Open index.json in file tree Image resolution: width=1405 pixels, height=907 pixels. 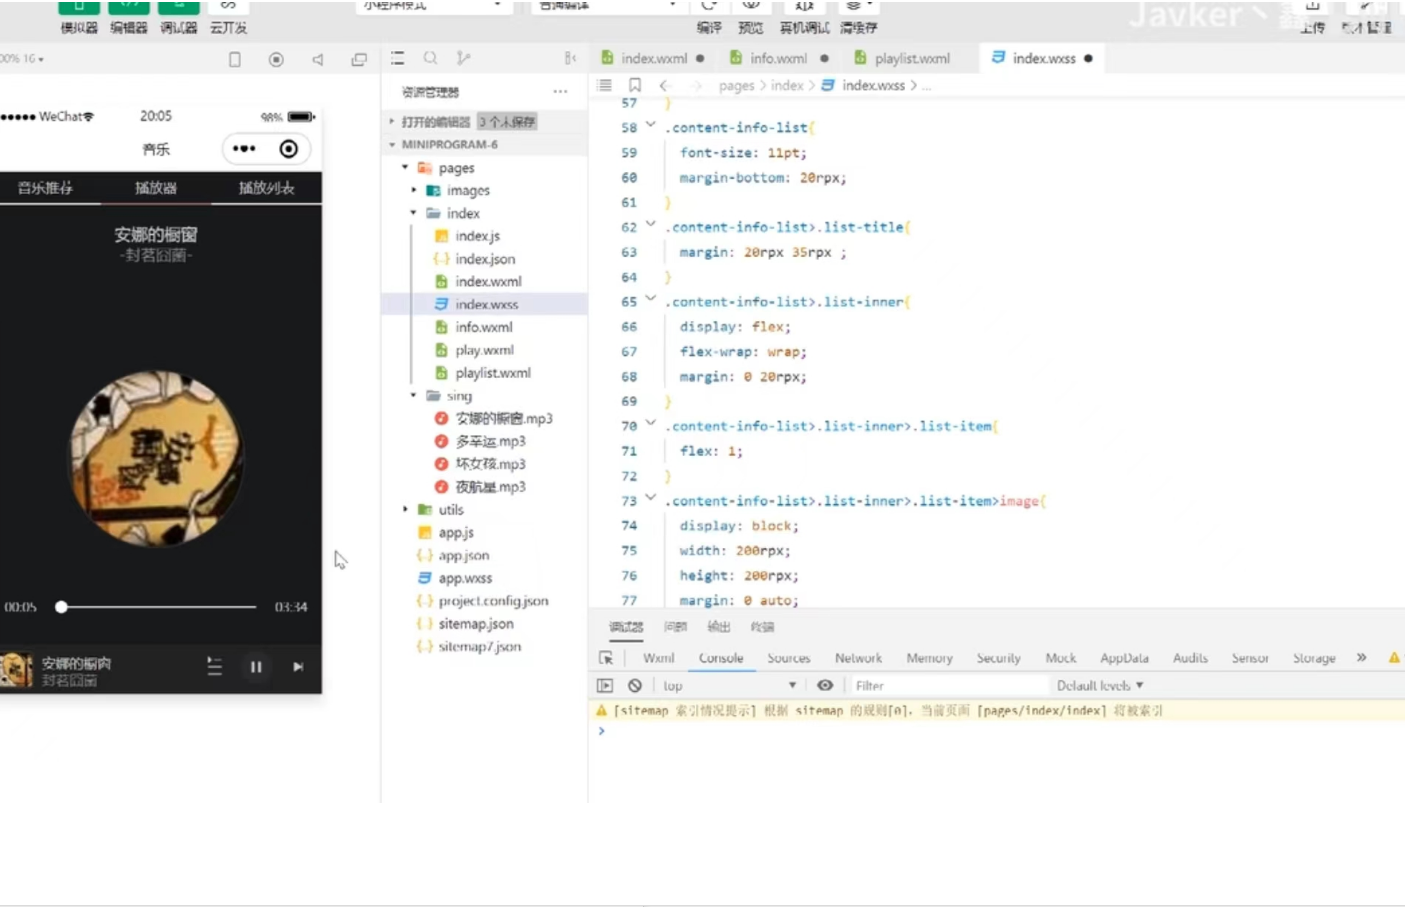tap(485, 259)
